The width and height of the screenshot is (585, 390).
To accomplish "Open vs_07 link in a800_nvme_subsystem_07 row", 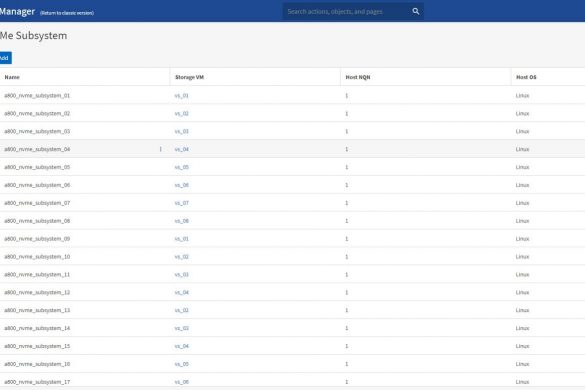I will [x=182, y=203].
